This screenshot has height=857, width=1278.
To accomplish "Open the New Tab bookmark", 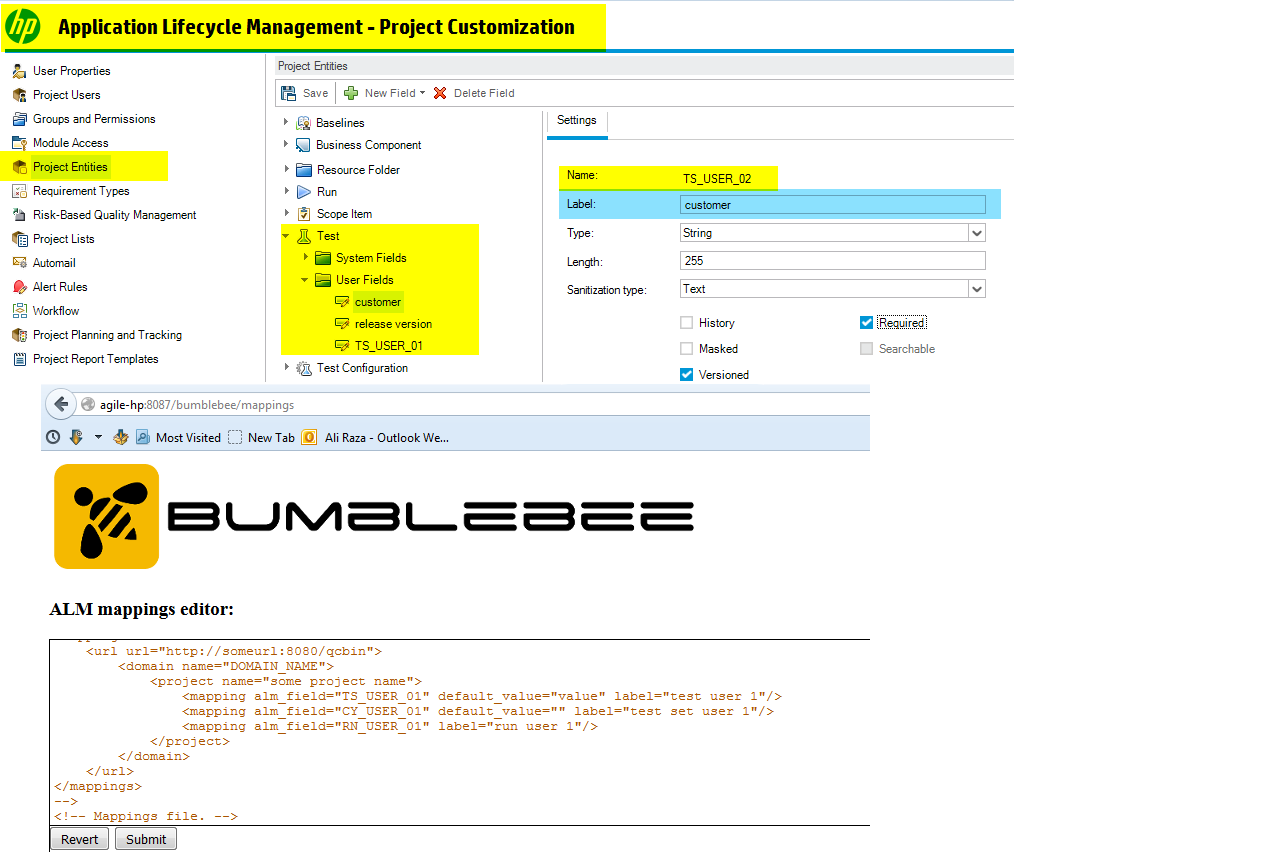I will point(261,437).
